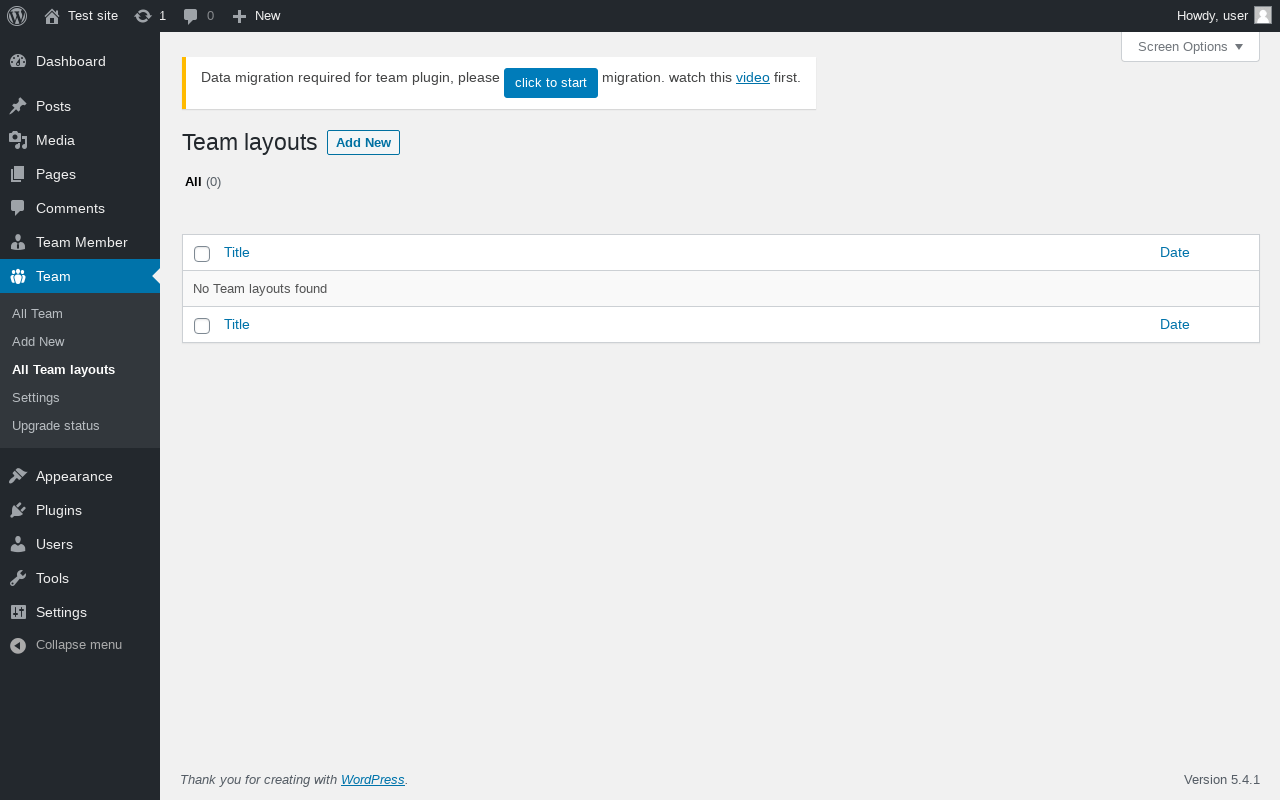Click the home icon beside Test site
Screen dimensions: 1280x800
52,16
